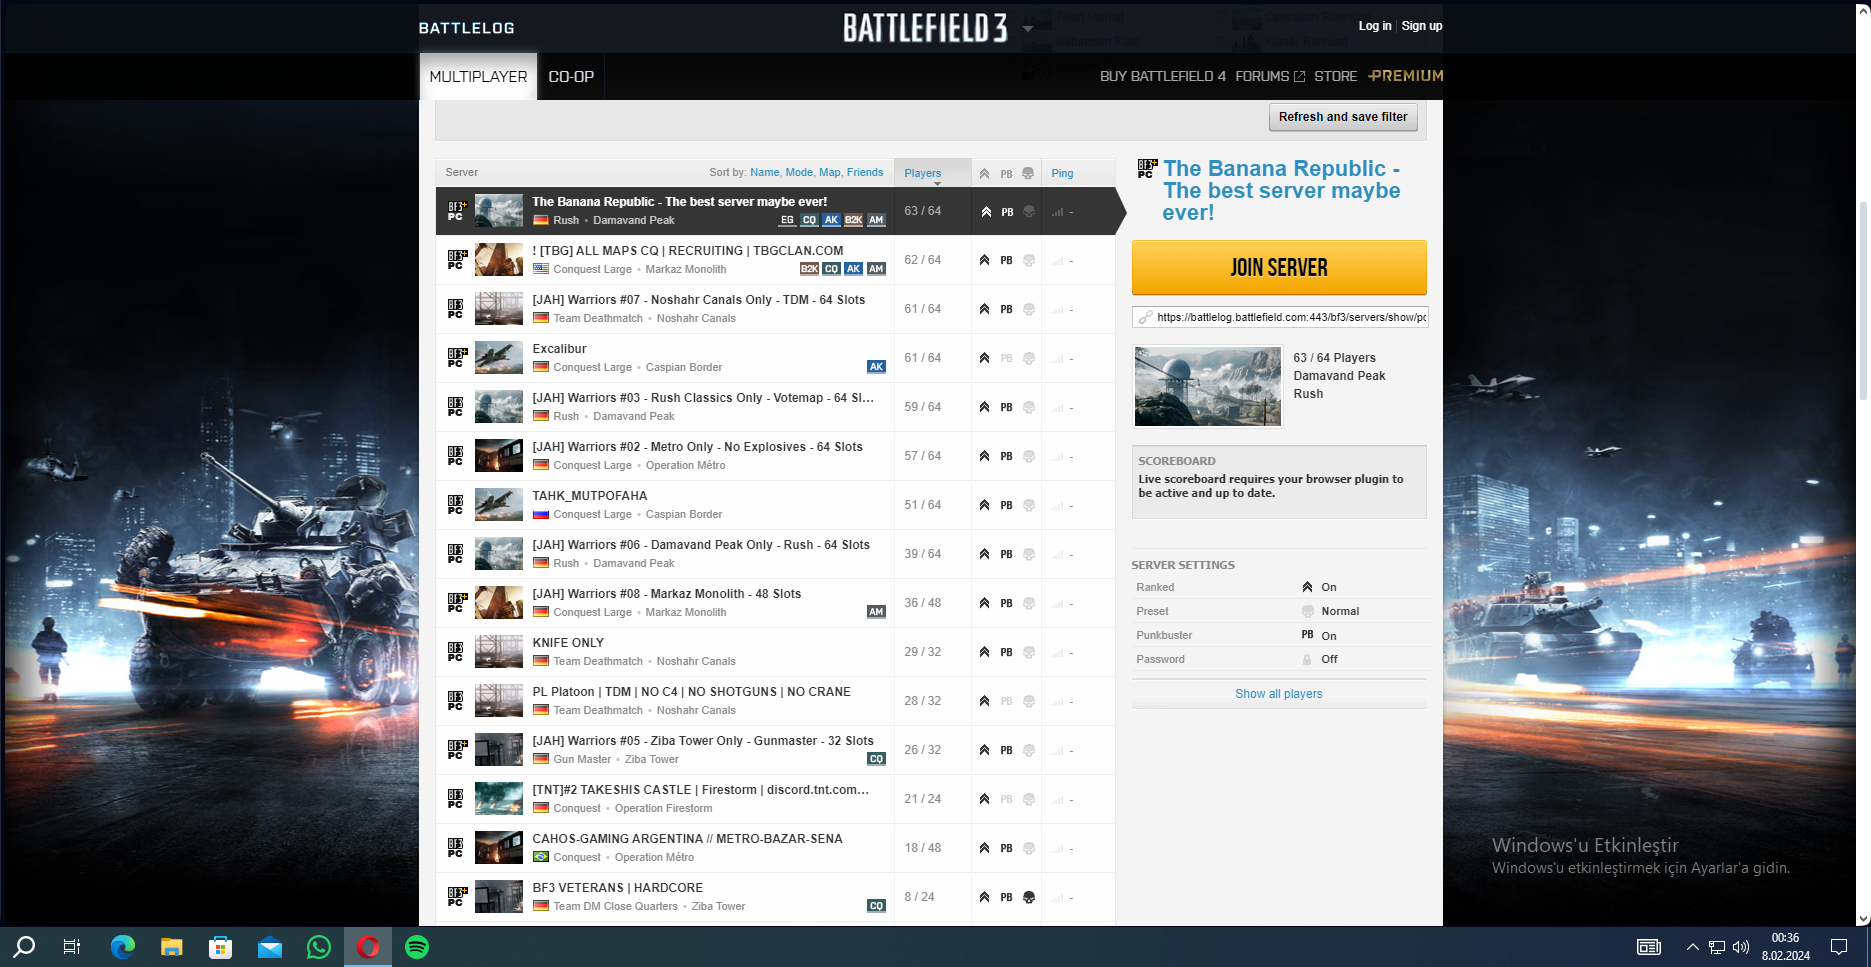
Task: Open WhatsApp from the taskbar
Action: point(319,947)
